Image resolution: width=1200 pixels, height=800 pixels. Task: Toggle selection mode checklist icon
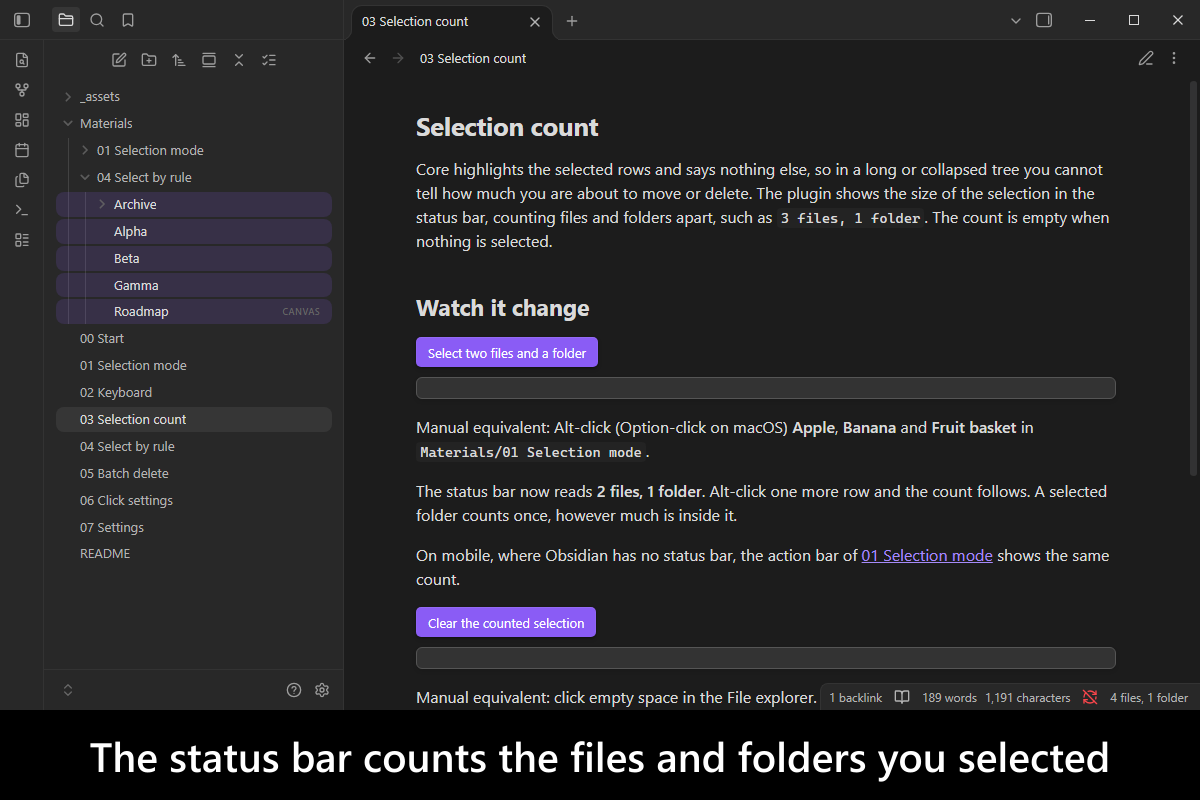coord(269,60)
